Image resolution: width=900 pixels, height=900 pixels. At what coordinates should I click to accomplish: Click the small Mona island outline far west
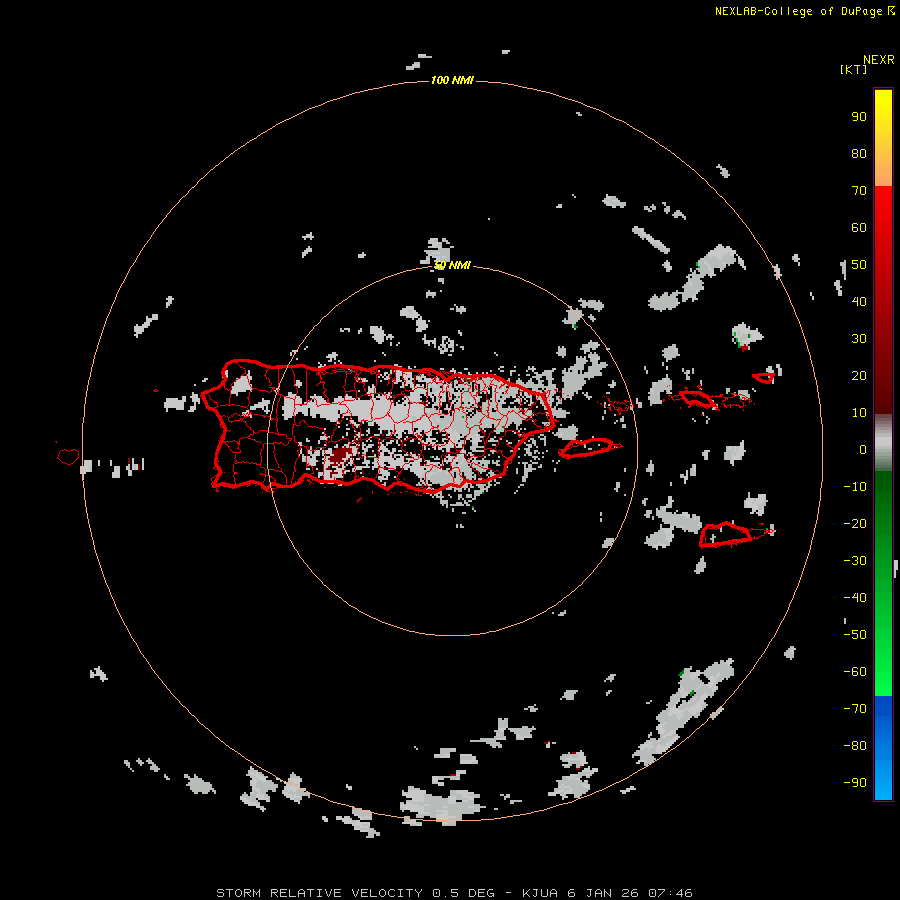(x=68, y=456)
